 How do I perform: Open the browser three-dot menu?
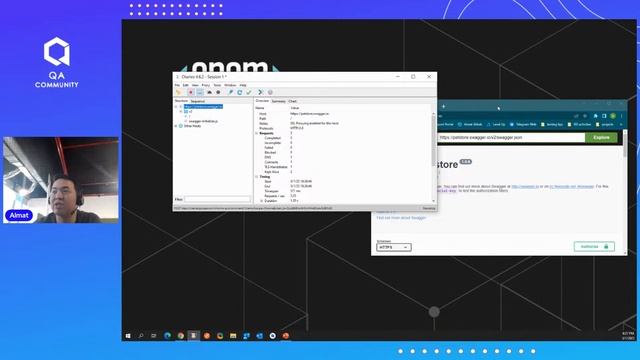[x=621, y=116]
